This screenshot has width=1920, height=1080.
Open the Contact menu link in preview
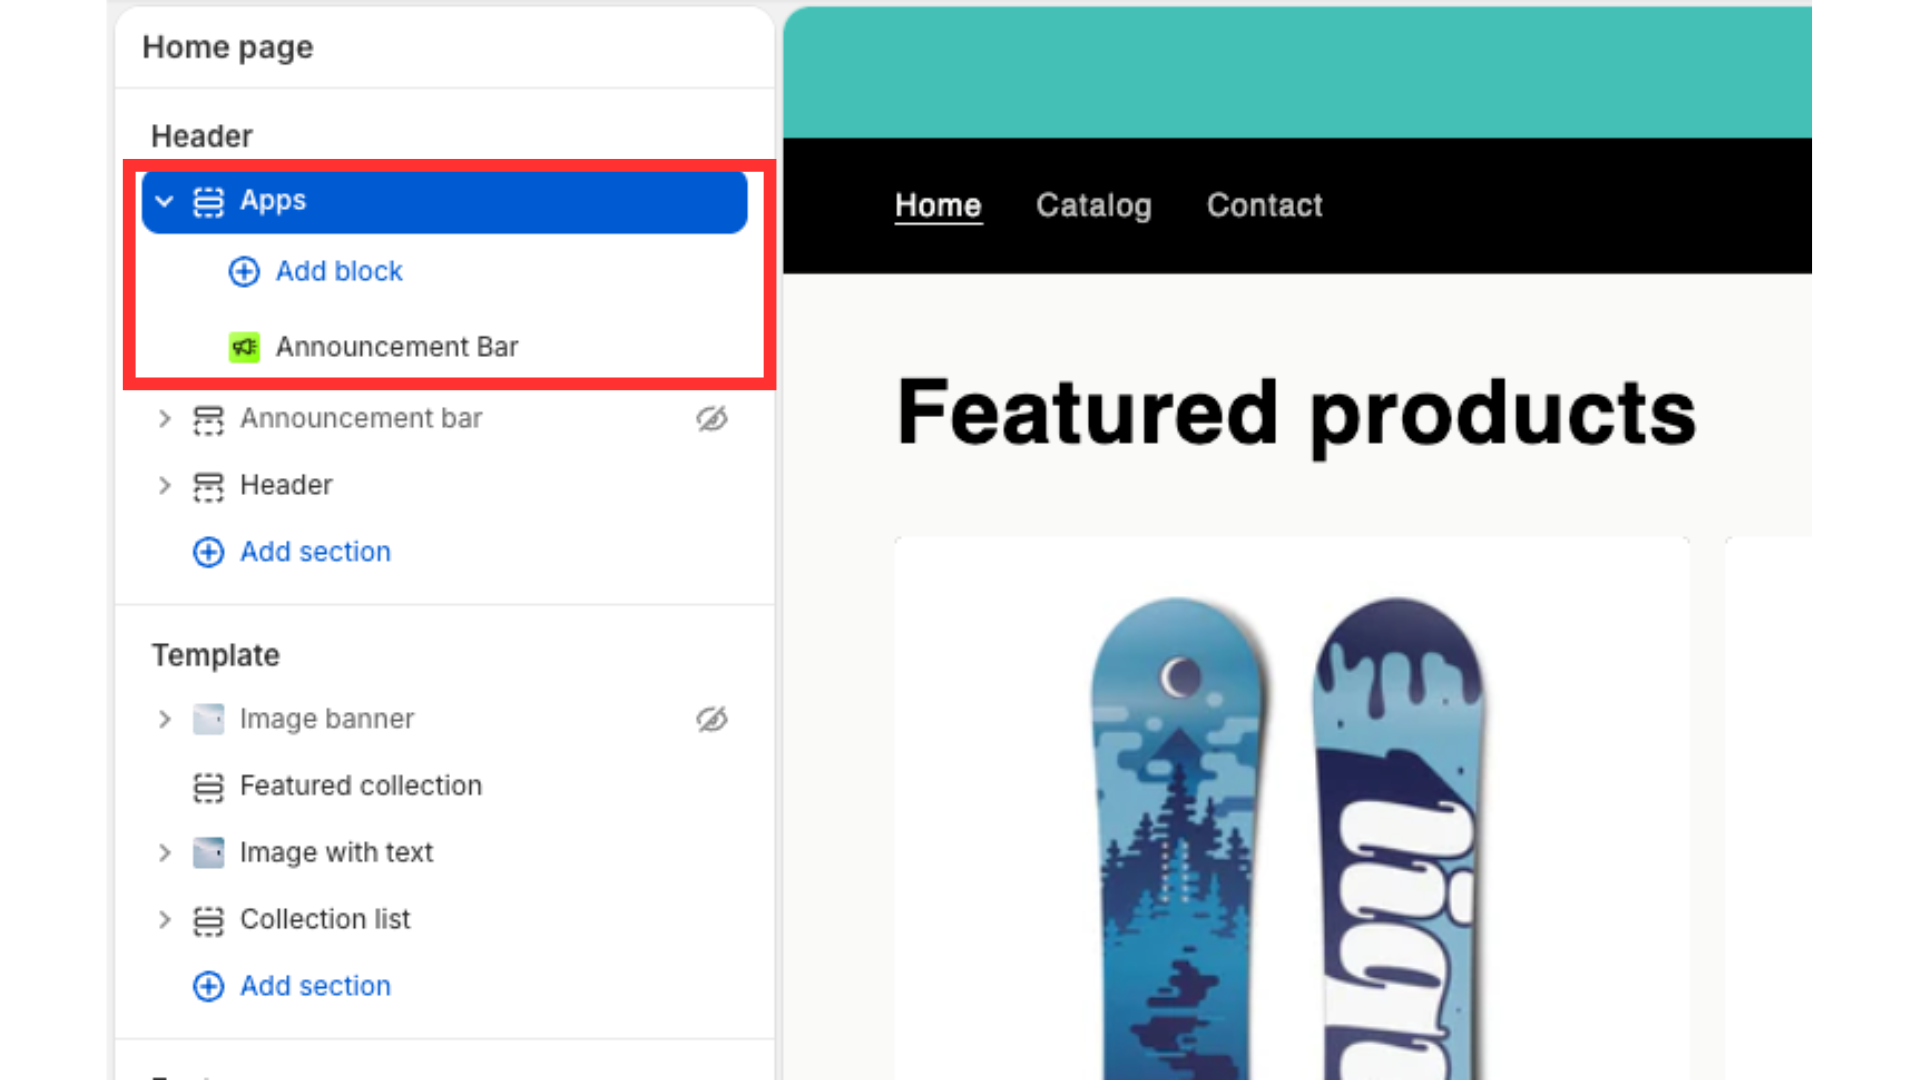coord(1265,205)
